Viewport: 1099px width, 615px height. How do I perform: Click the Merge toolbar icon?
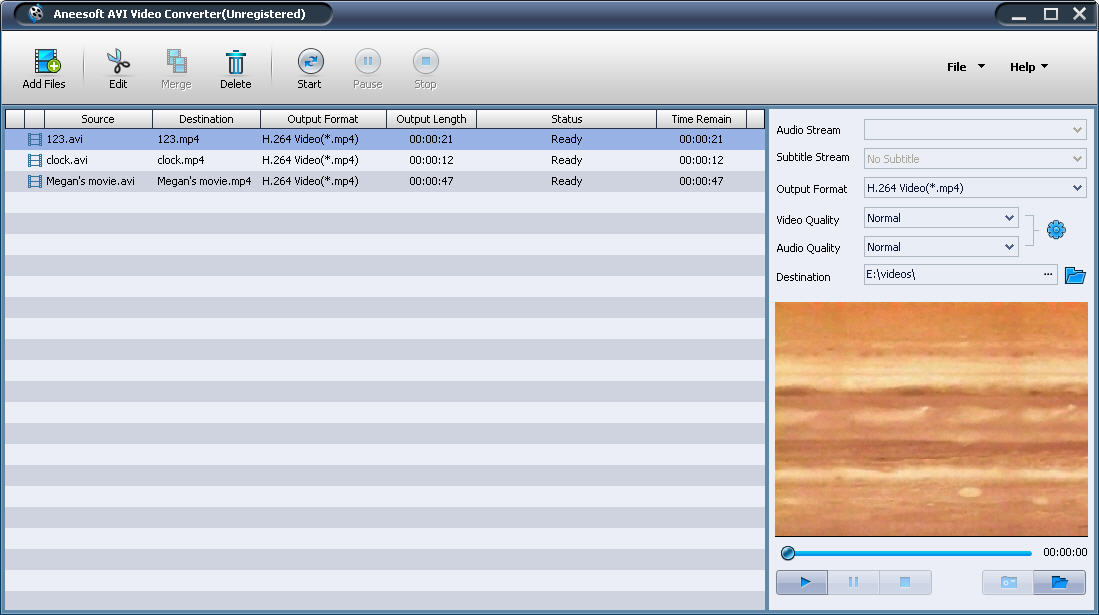[x=176, y=62]
